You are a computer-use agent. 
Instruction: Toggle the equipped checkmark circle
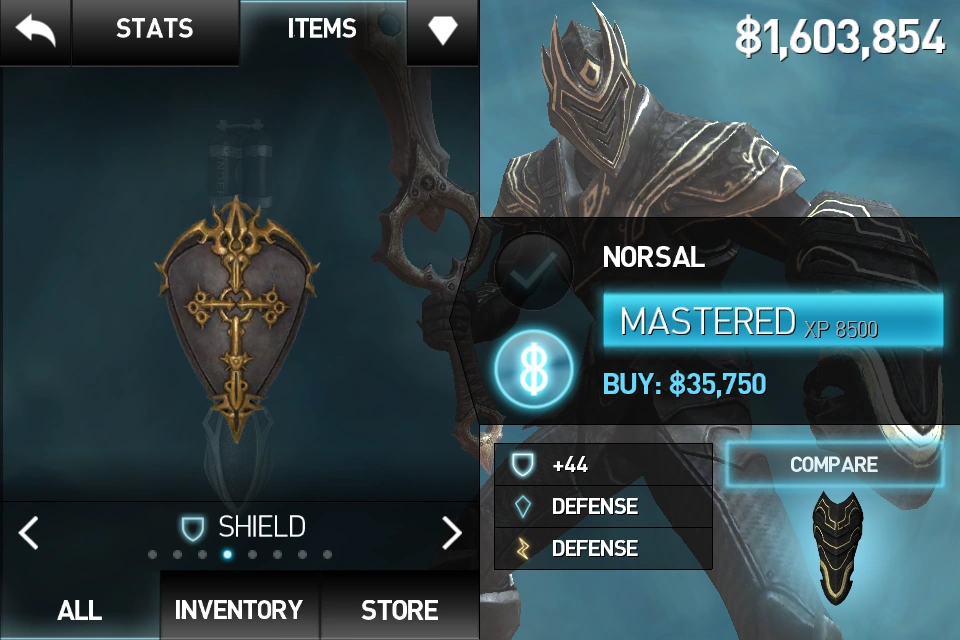[x=533, y=271]
